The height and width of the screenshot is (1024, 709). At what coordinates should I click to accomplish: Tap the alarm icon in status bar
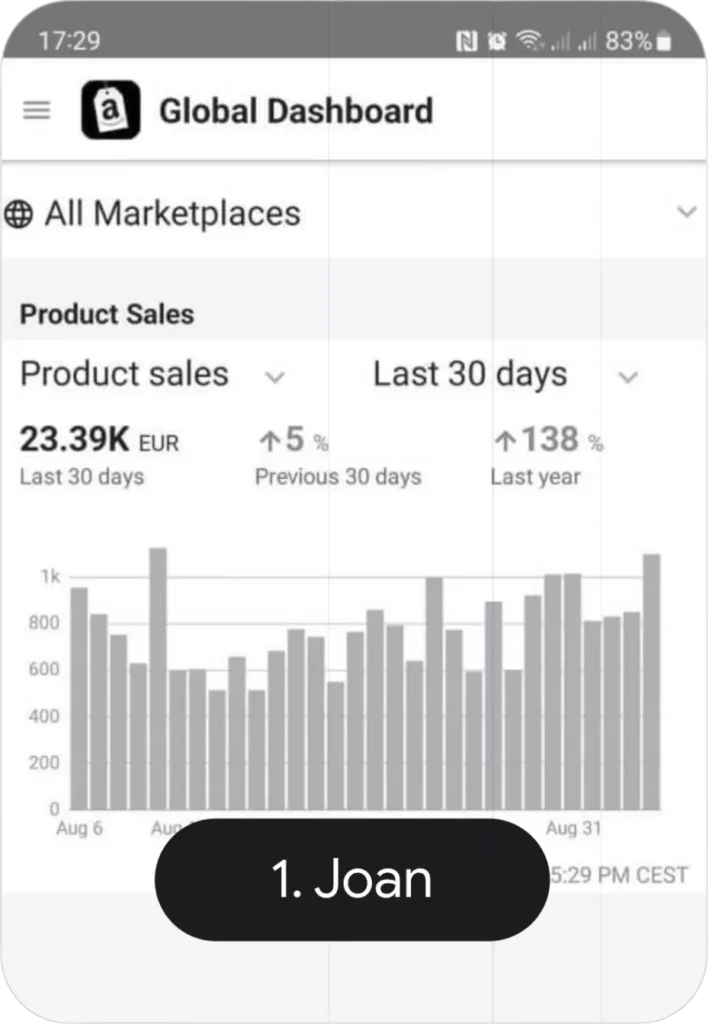(x=497, y=41)
